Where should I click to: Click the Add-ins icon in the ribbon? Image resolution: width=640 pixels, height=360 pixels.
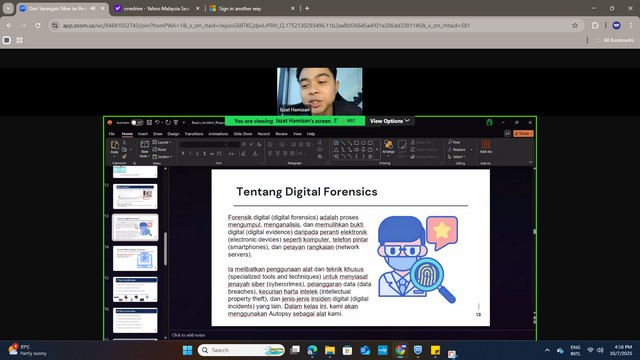[x=486, y=147]
